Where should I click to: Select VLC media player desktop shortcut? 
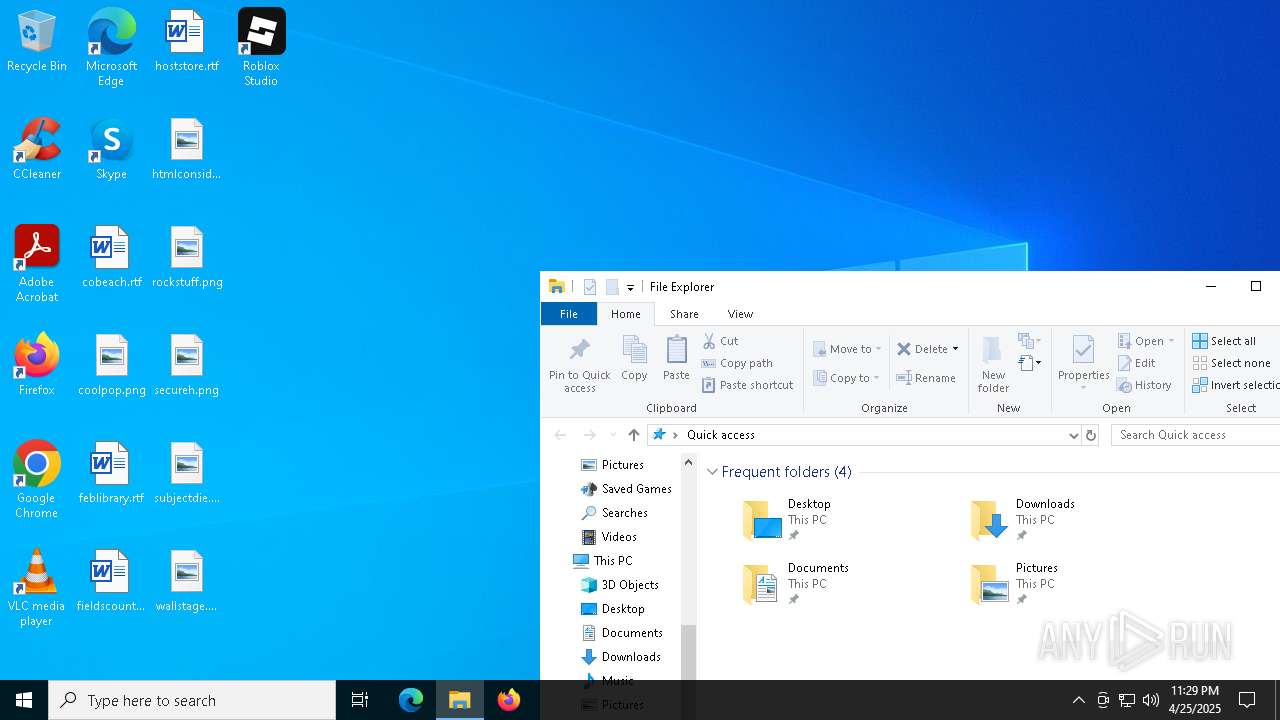click(x=36, y=588)
